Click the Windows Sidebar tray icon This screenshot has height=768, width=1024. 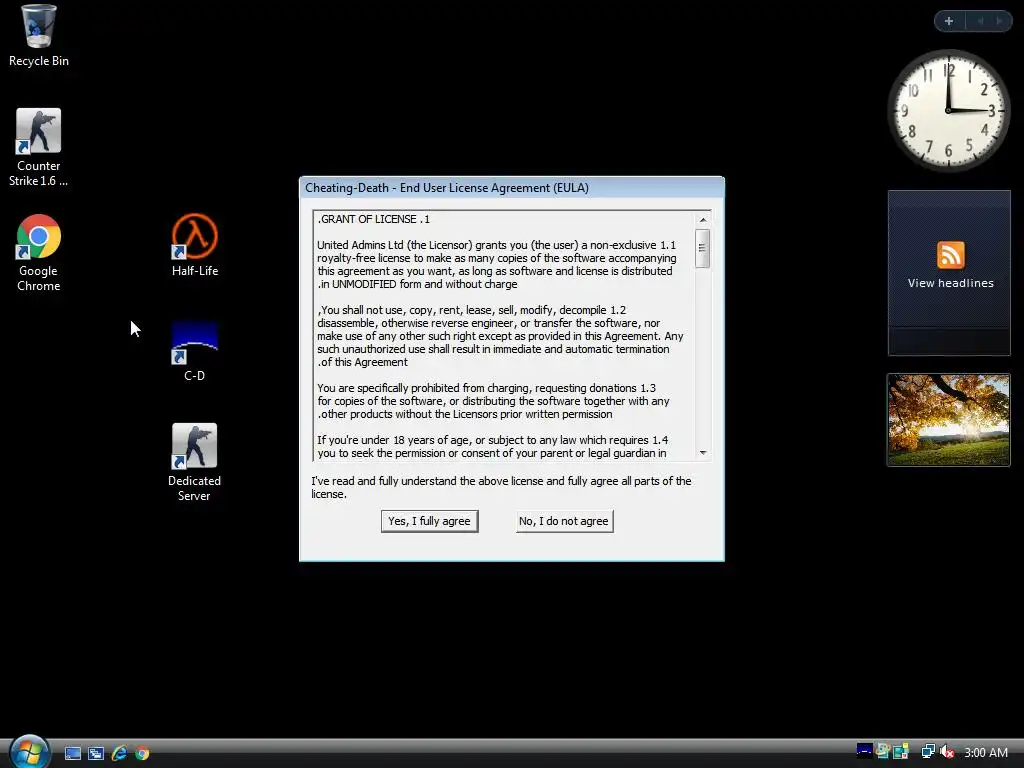pos(901,752)
